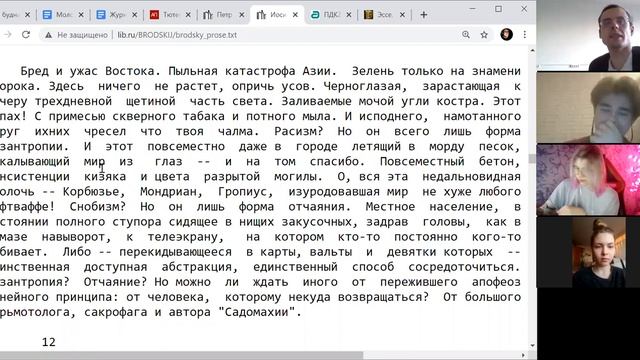Viewport: 640px width, 360px height.
Task: Open Chrome three-dot menu
Action: [524, 35]
